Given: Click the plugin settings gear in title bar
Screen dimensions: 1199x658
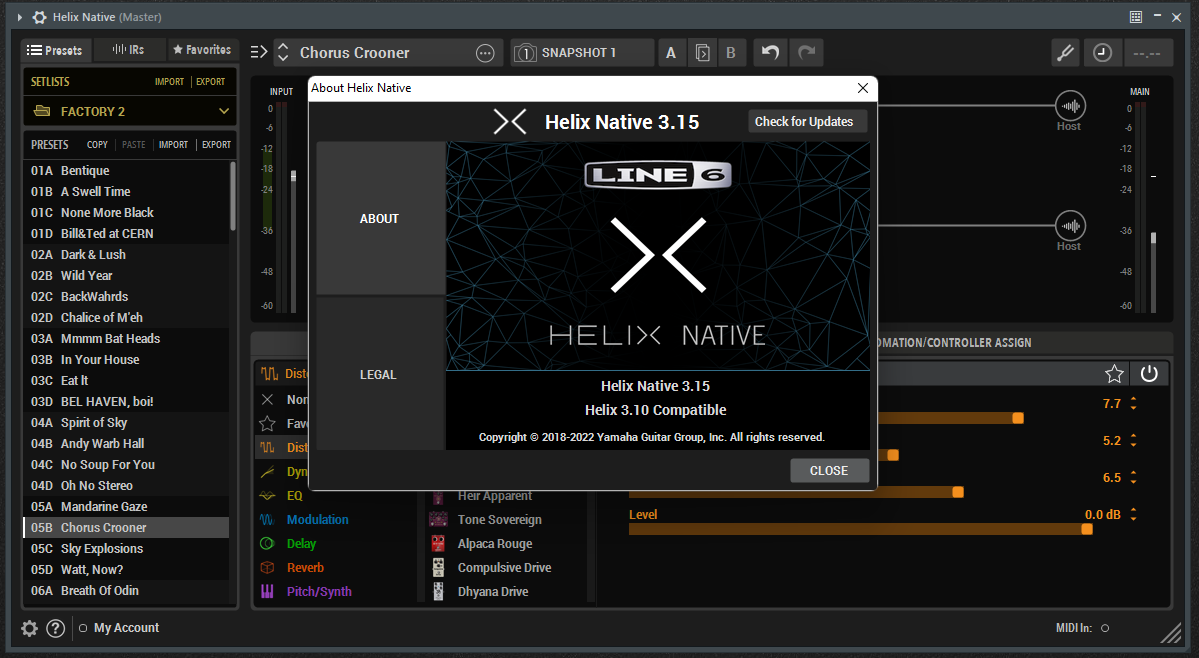Looking at the screenshot, I should [39, 17].
